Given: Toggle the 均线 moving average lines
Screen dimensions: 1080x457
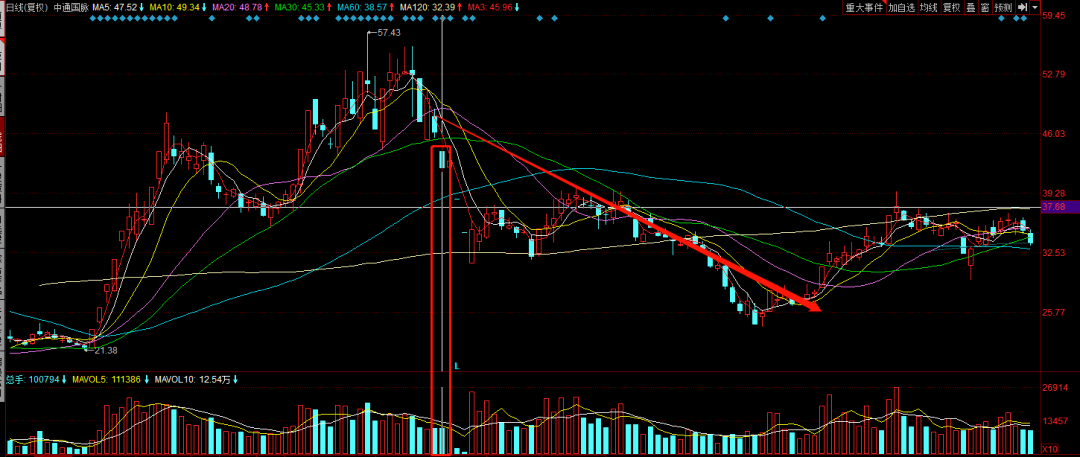Looking at the screenshot, I should (x=931, y=7).
